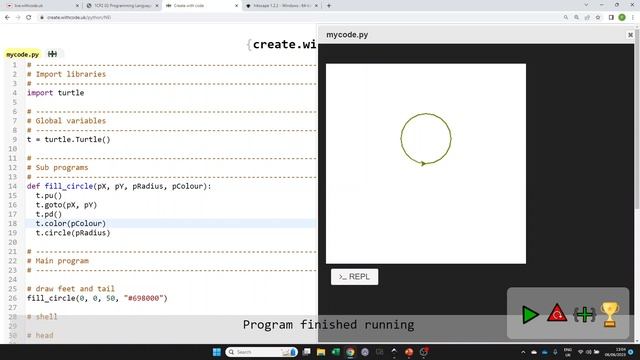Toggle the browser side panel
The width and height of the screenshot is (640, 360).
click(x=611, y=18)
